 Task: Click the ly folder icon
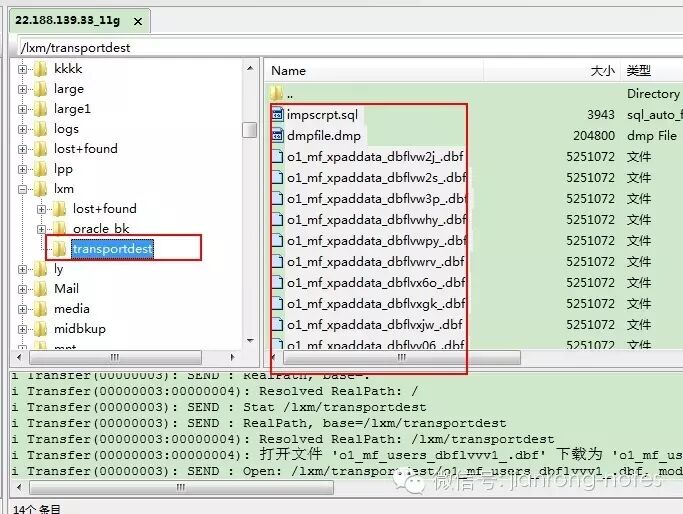[x=41, y=269]
